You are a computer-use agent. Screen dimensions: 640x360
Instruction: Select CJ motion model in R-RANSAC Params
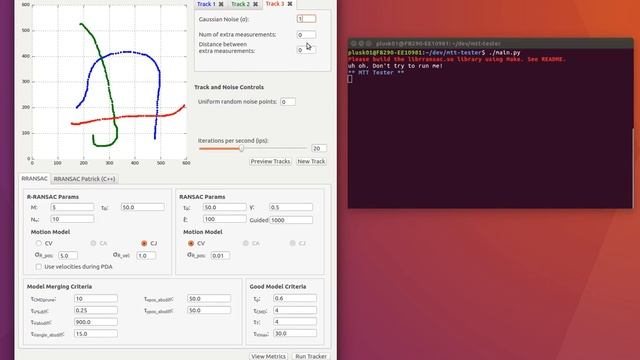(144, 243)
